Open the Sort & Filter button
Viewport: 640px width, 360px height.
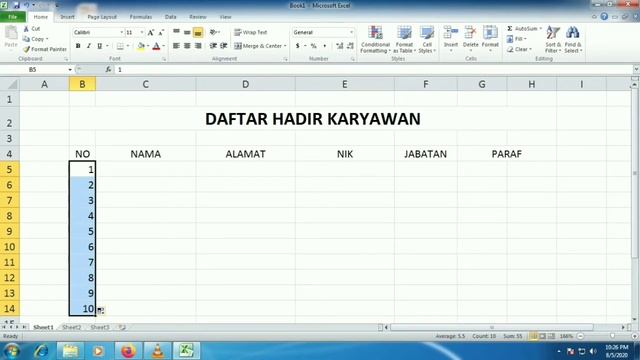coord(553,39)
